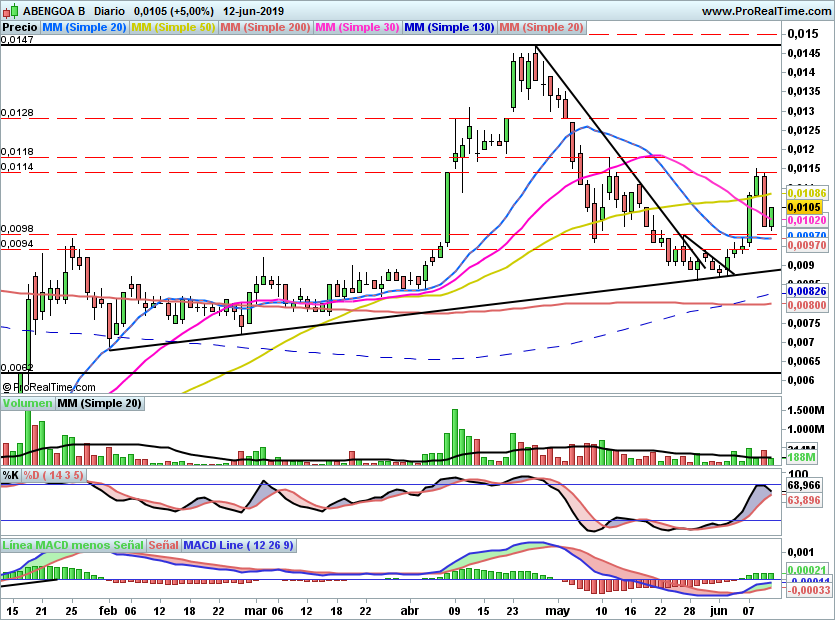Click the current price tag 0,0105

805,207
